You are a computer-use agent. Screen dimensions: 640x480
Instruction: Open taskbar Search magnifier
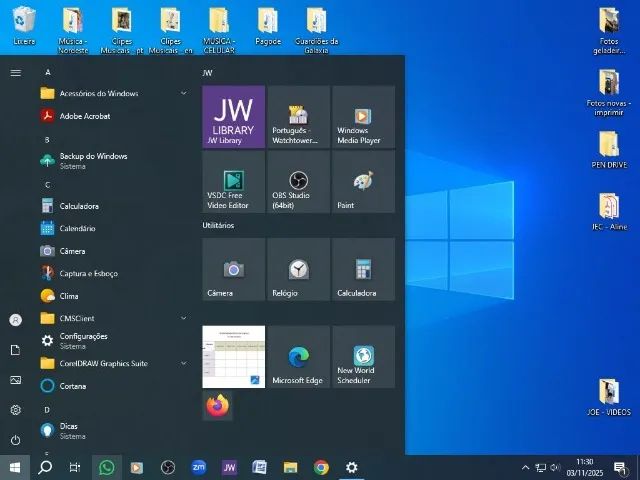point(45,467)
